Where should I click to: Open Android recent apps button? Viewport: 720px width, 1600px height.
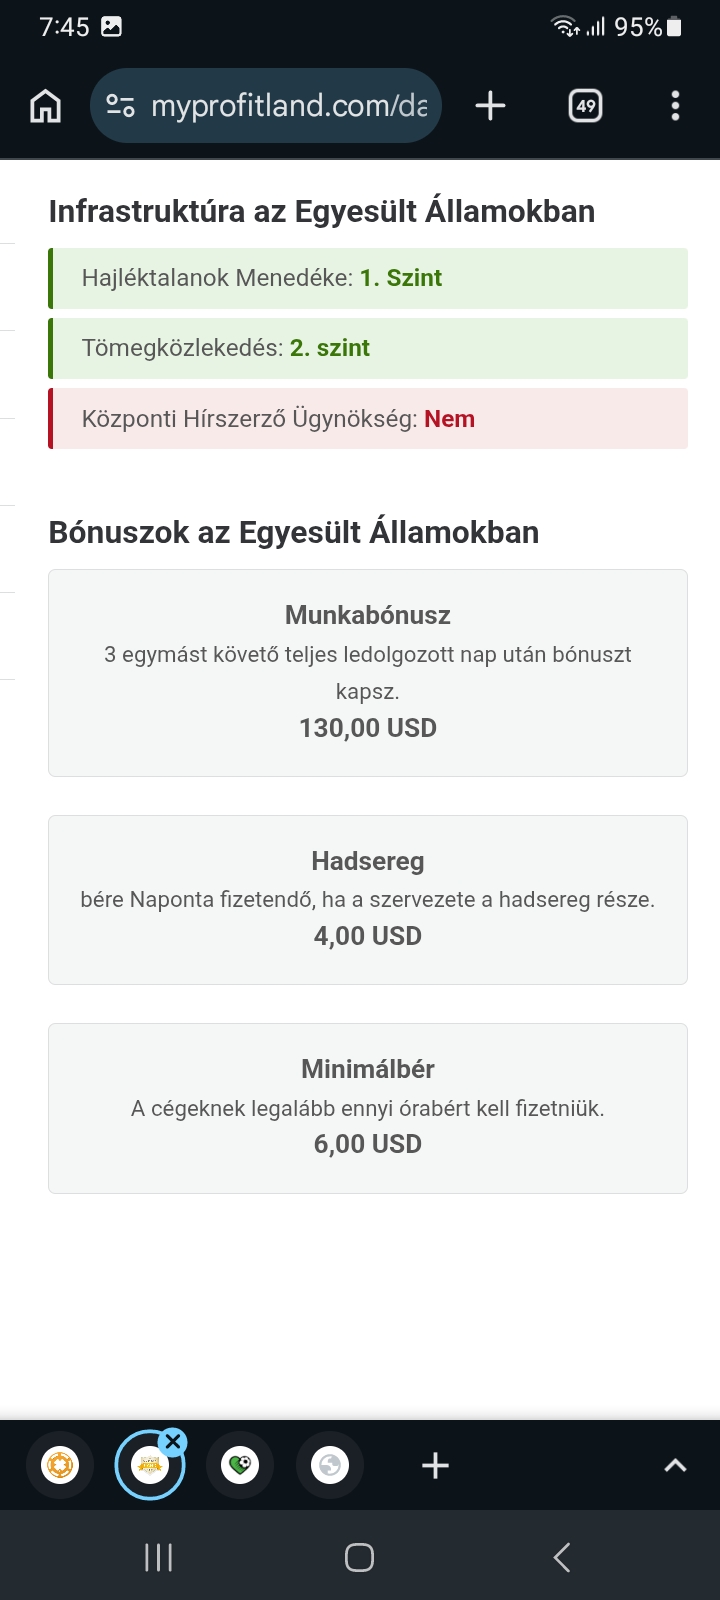coord(159,1557)
